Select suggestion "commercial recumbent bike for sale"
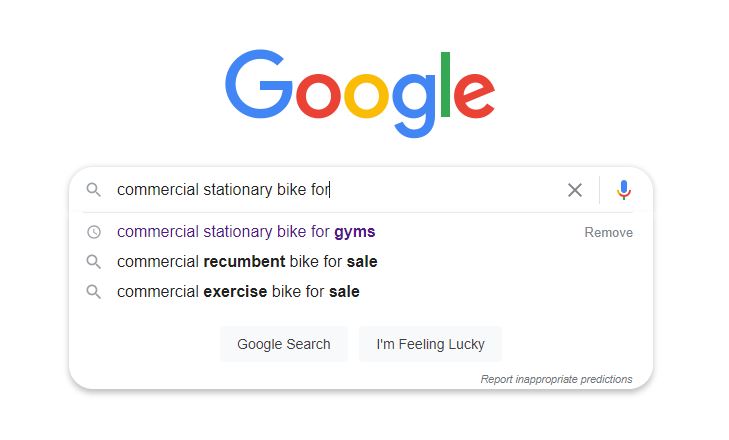This screenshot has width=729, height=440. (x=247, y=262)
